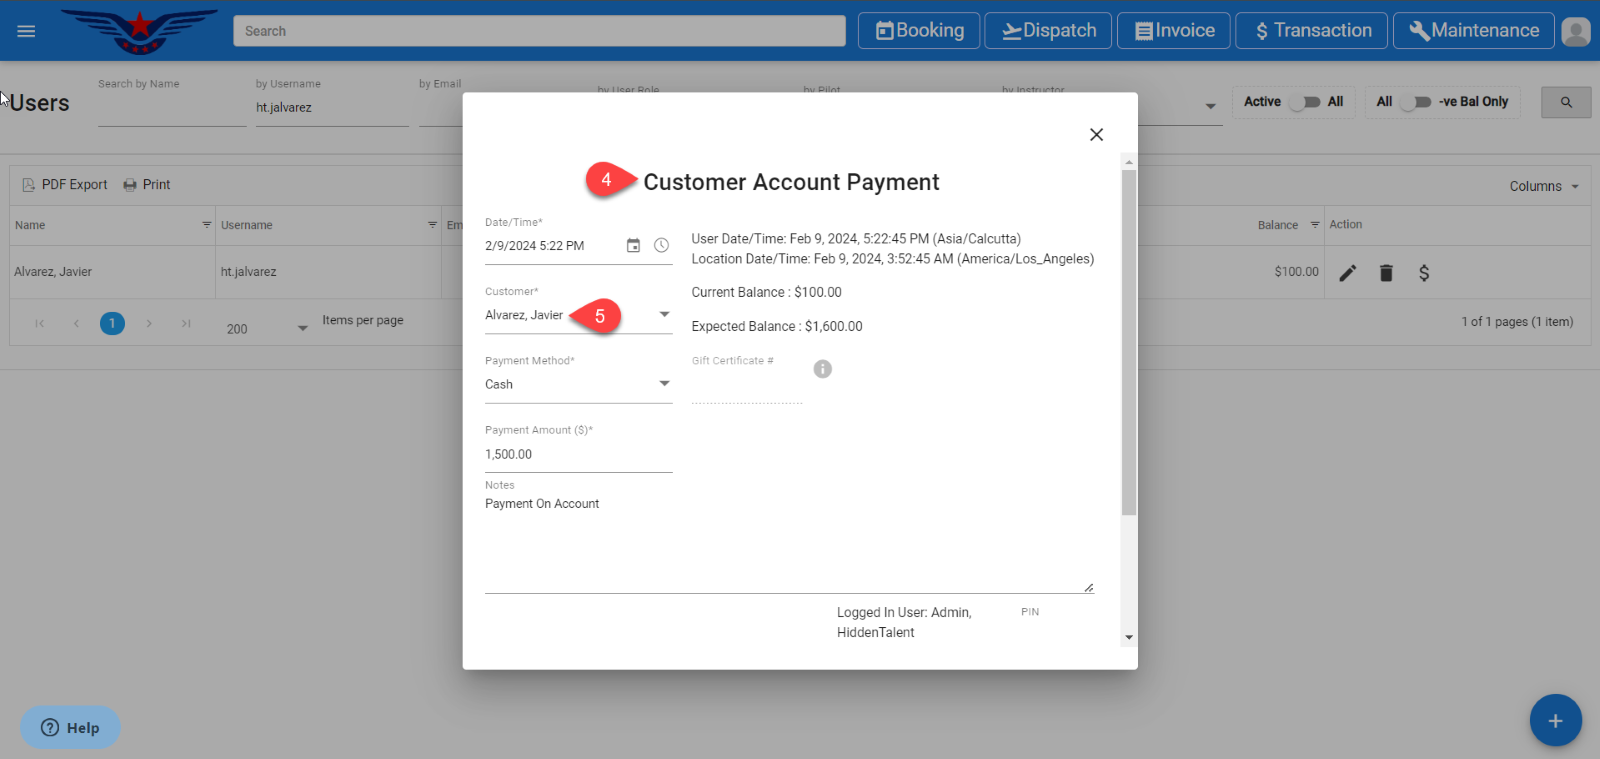Click the magnifier search button
The height and width of the screenshot is (759, 1600).
pyautogui.click(x=1566, y=102)
